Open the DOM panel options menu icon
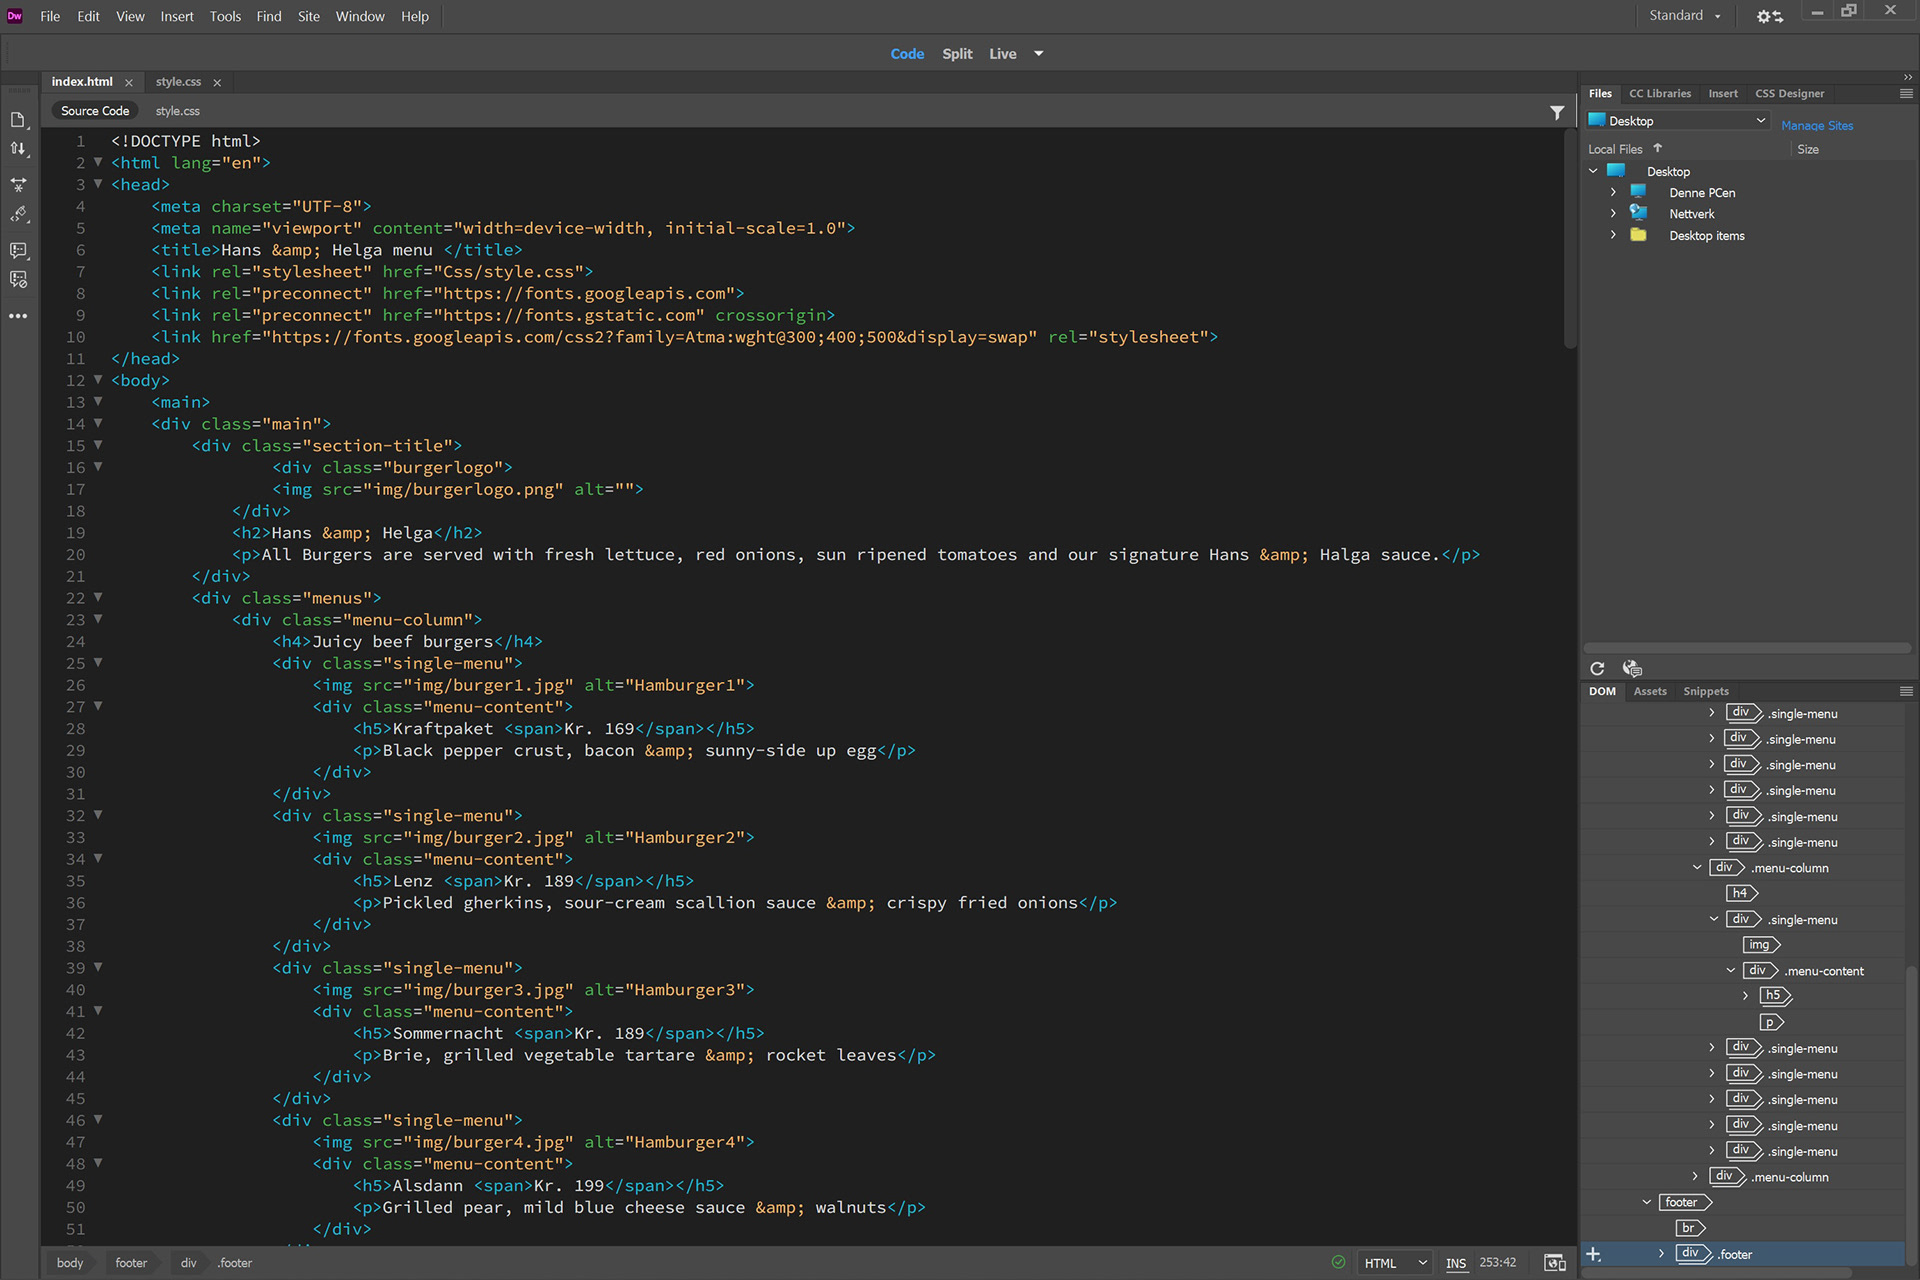Screen dimensions: 1920x1280 click(x=1906, y=691)
